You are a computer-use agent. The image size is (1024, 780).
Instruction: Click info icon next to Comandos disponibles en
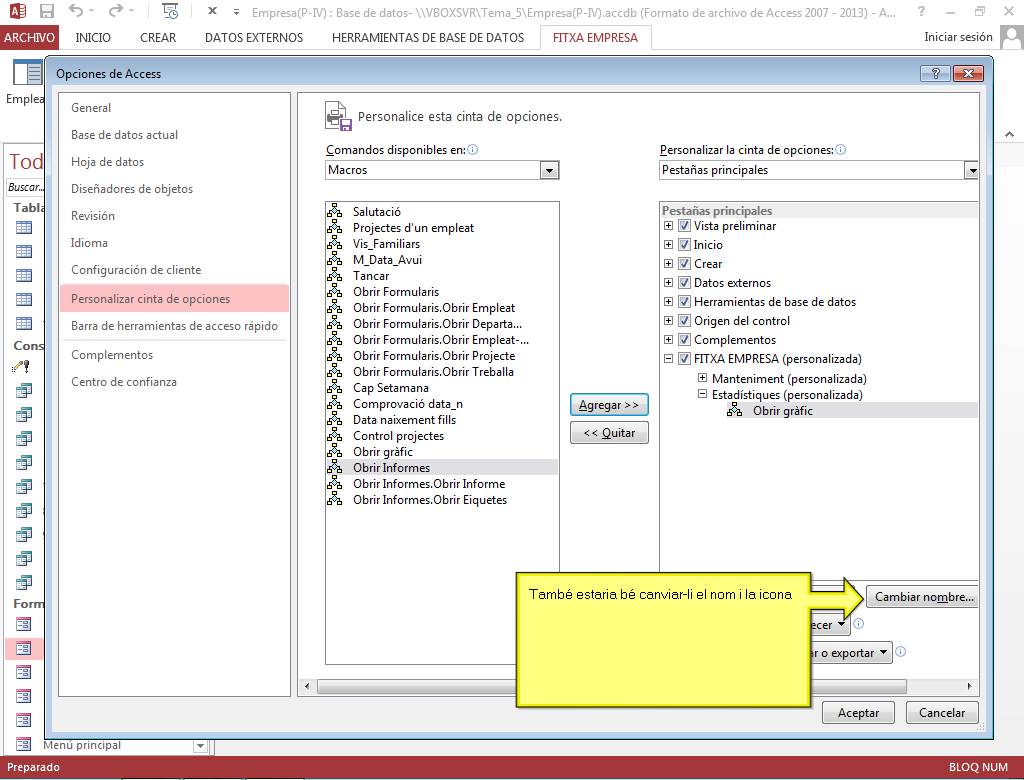473,150
